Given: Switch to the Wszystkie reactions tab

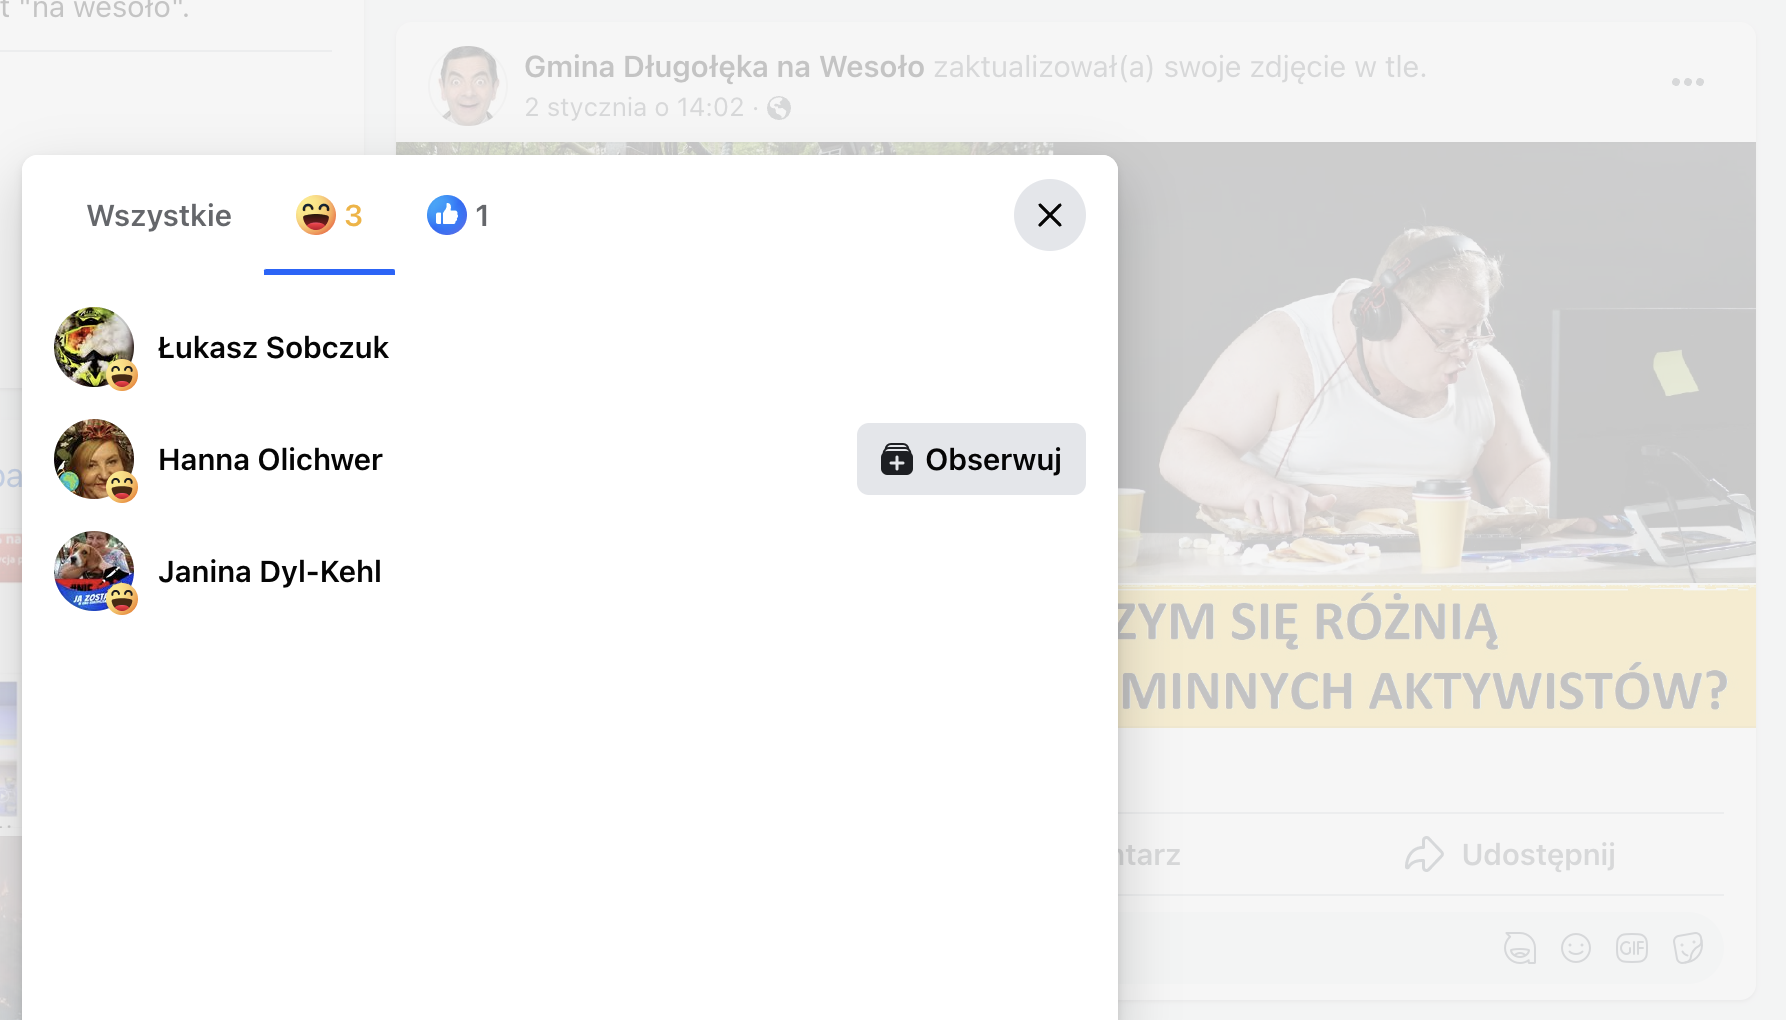Looking at the screenshot, I should pyautogui.click(x=159, y=215).
